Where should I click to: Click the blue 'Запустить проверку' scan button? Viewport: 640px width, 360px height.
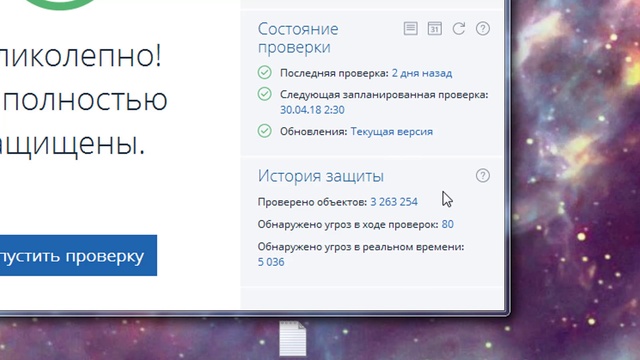(x=78, y=255)
